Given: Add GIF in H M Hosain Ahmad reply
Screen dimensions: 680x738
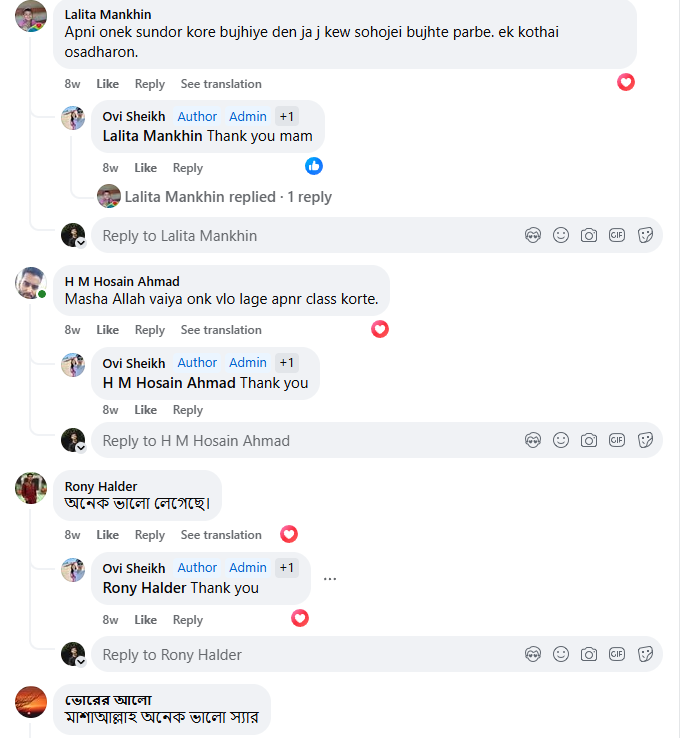Looking at the screenshot, I should (617, 440).
